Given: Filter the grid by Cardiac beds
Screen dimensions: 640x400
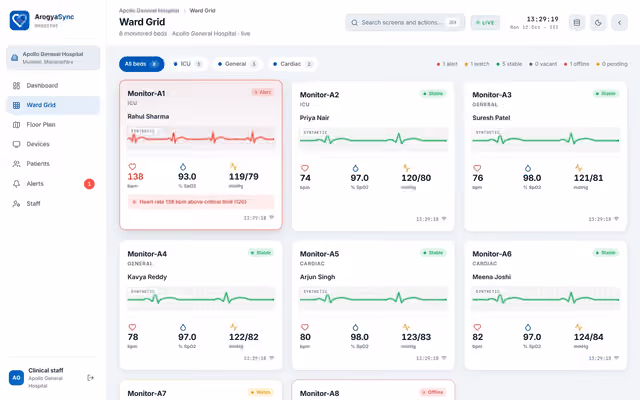Looking at the screenshot, I should click(x=293, y=64).
